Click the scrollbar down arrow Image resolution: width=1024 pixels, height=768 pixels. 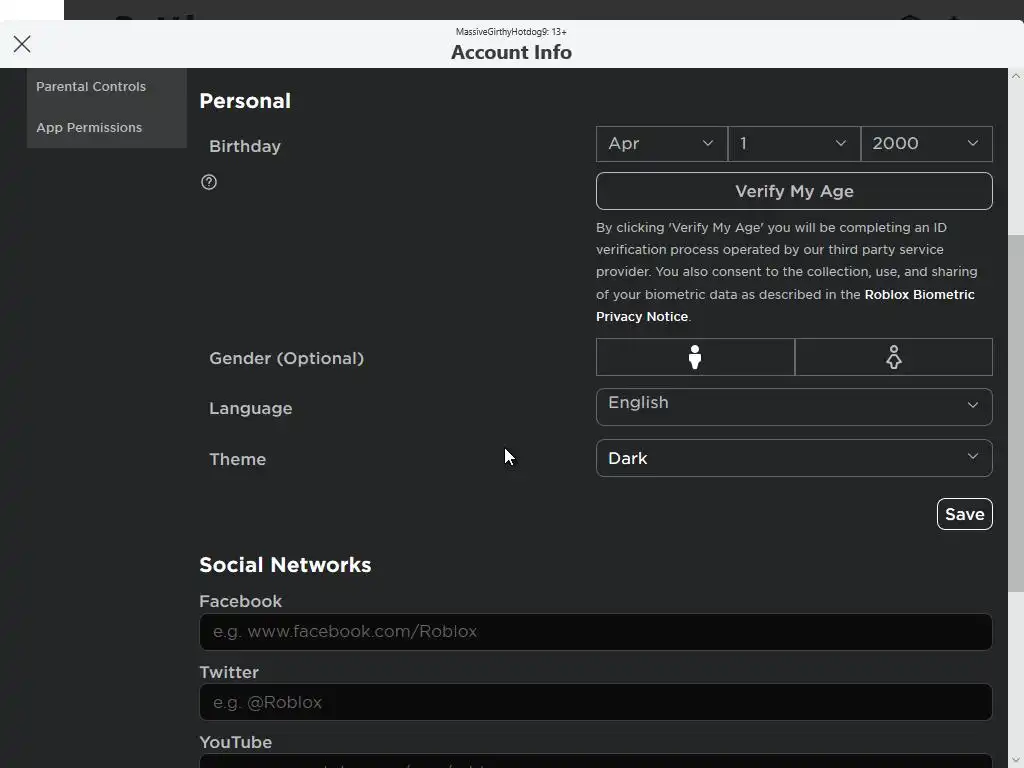point(1016,759)
